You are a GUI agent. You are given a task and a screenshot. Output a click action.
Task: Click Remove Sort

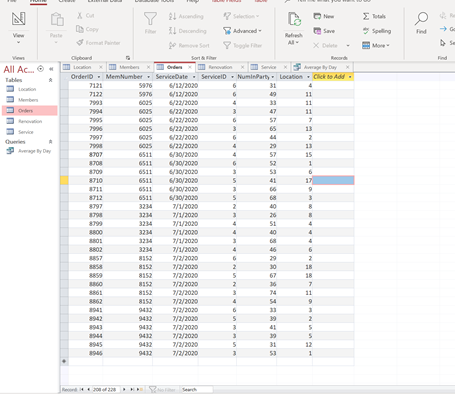pos(189,45)
